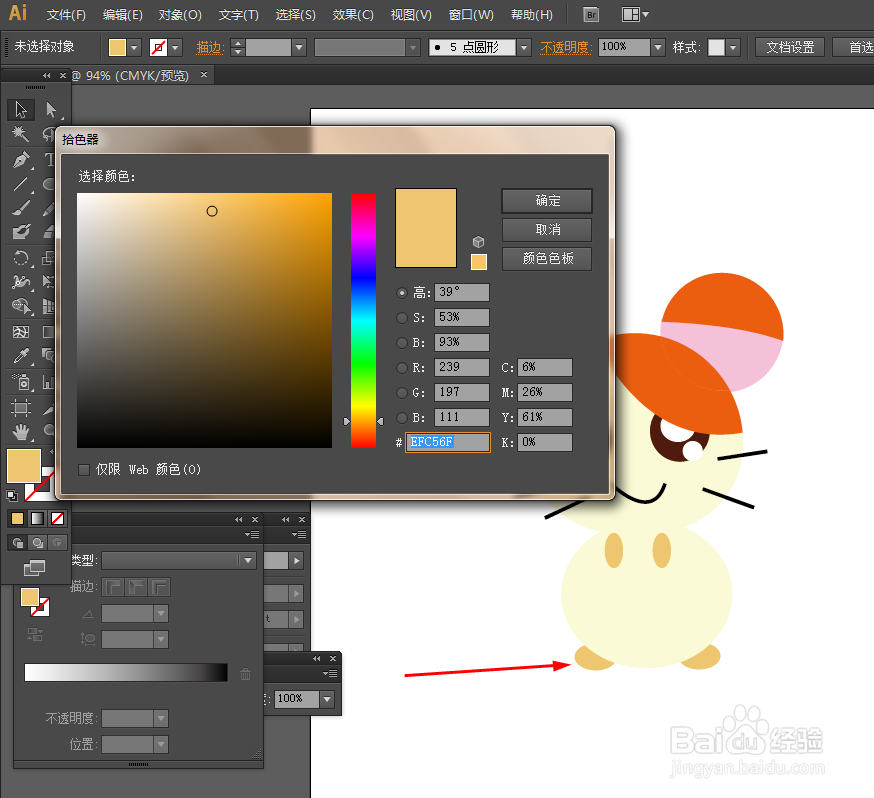Open Adobe Bridge via Br icon
The width and height of the screenshot is (874, 798).
[x=591, y=15]
